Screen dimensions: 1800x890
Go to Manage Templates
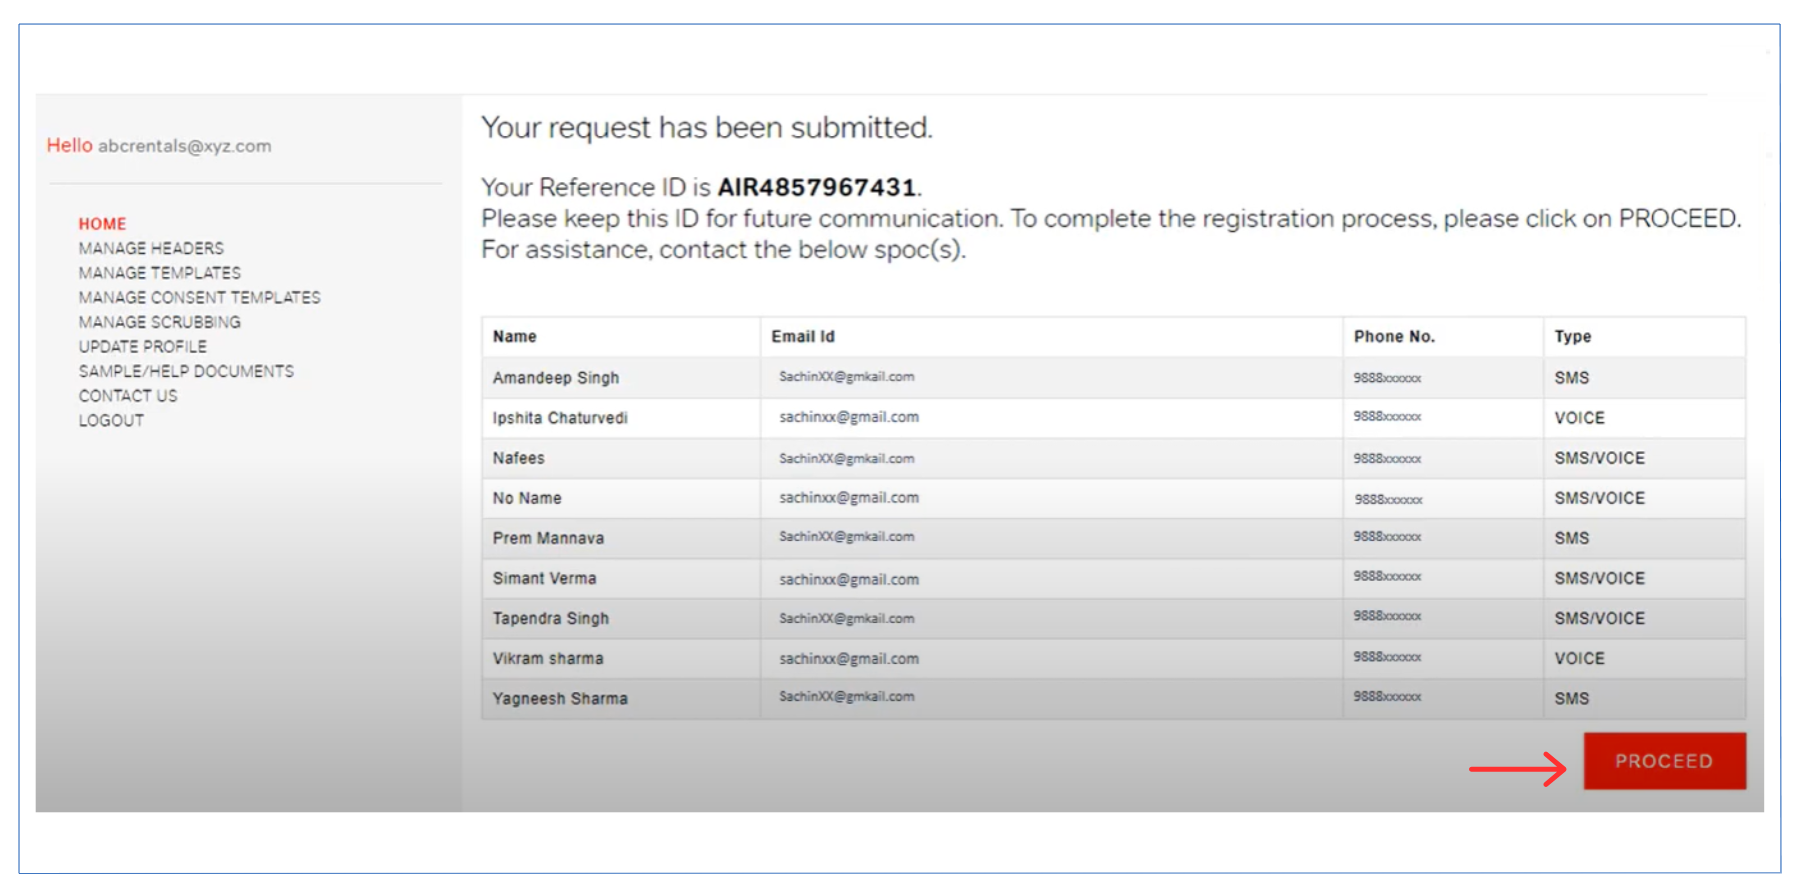point(160,273)
